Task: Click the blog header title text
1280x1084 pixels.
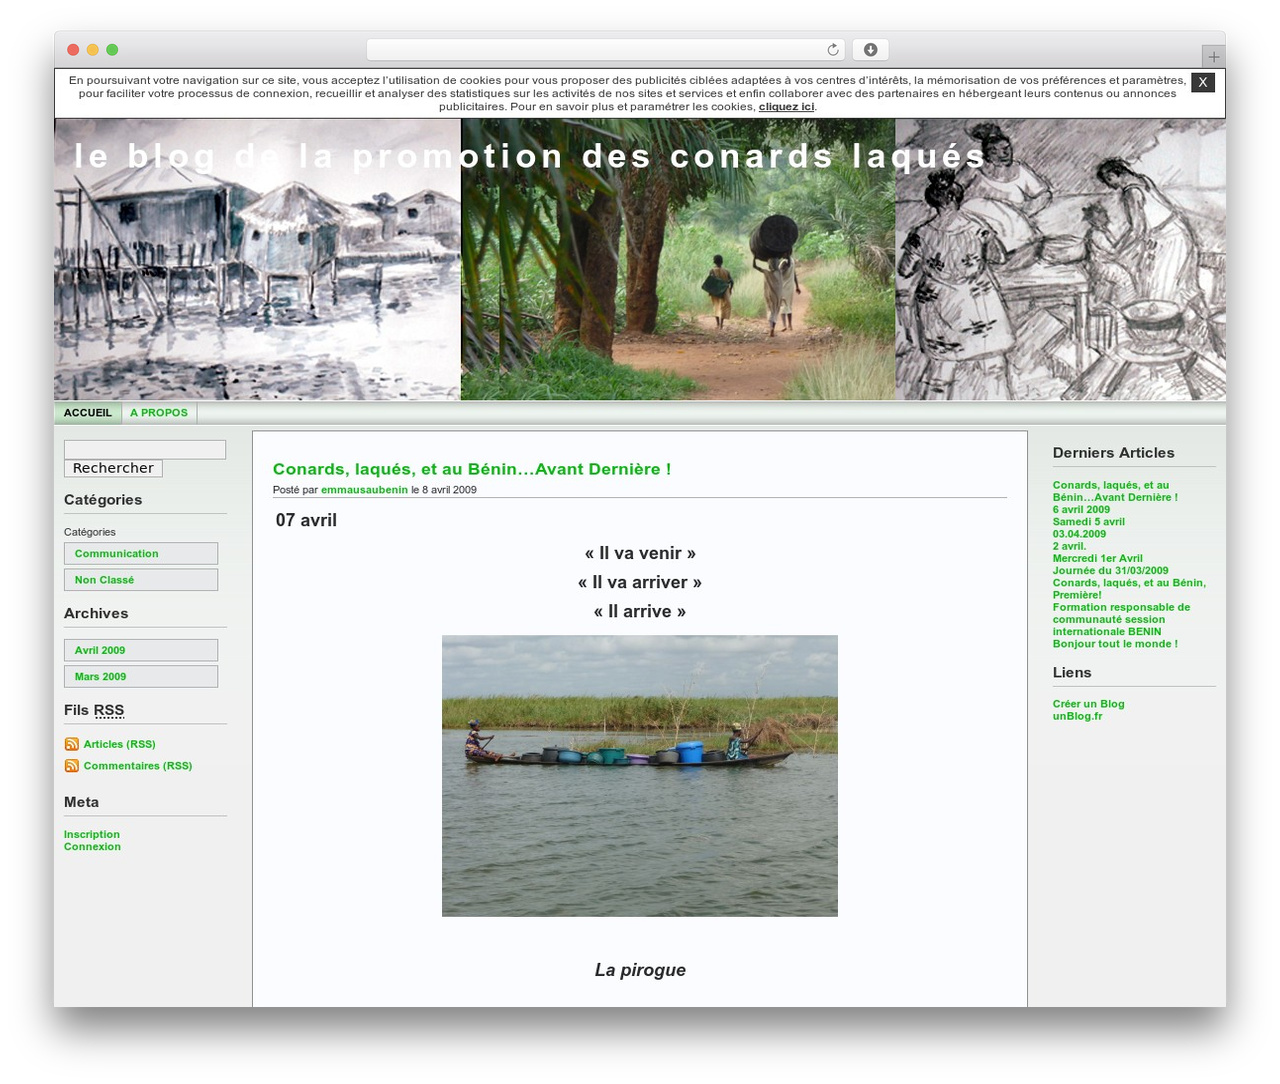Action: click(x=530, y=156)
